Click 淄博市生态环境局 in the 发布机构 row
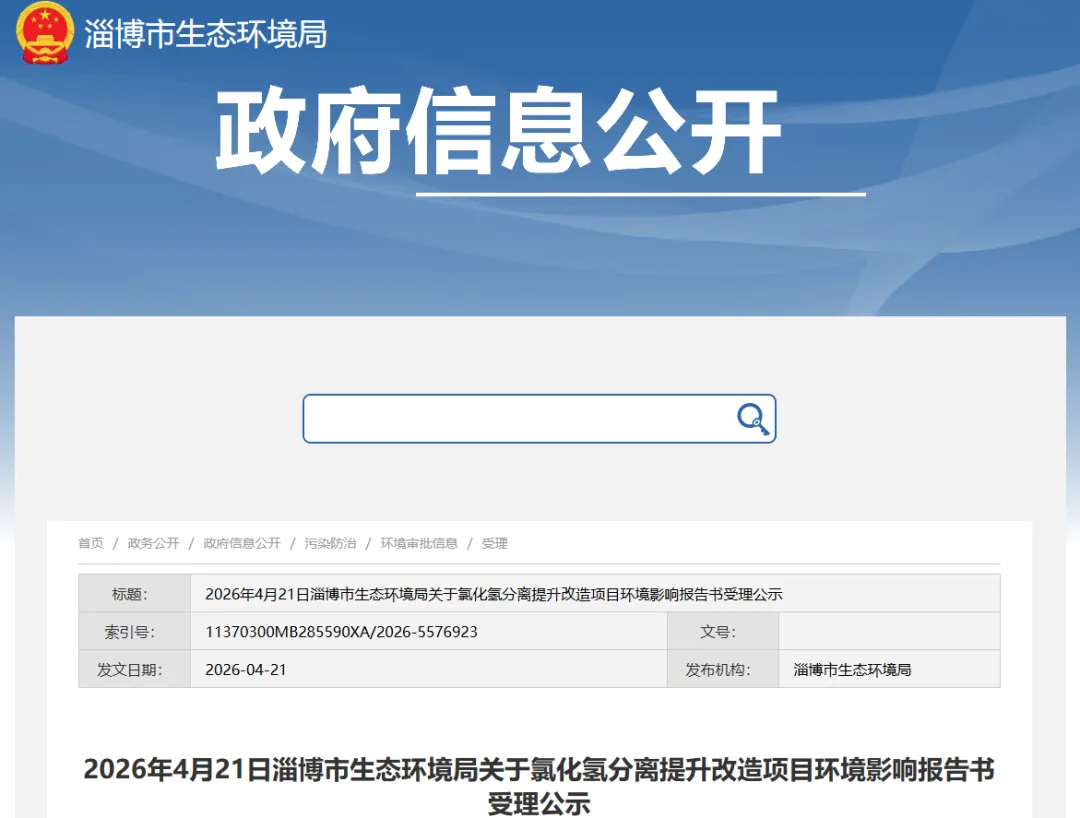 click(x=852, y=669)
